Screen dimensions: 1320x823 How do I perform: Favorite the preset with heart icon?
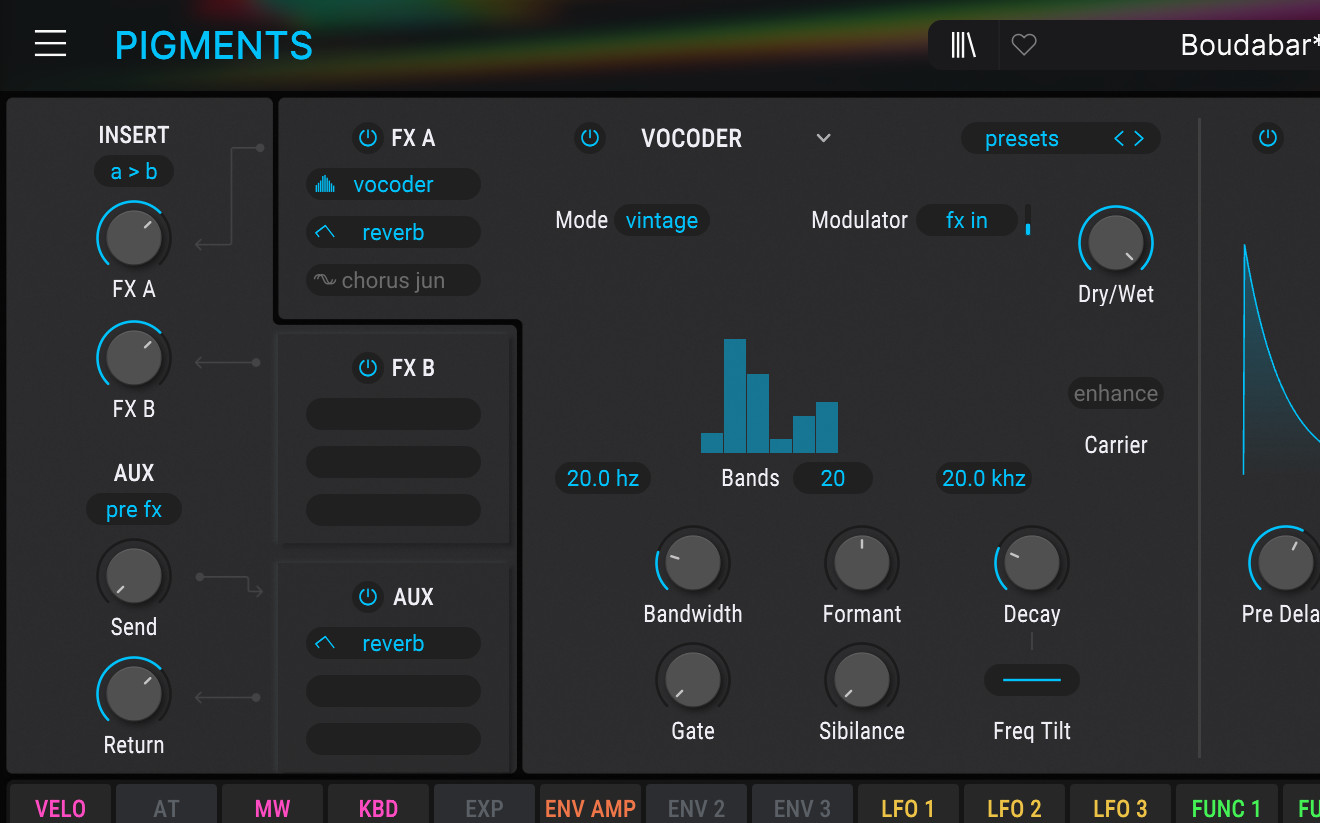point(1024,45)
